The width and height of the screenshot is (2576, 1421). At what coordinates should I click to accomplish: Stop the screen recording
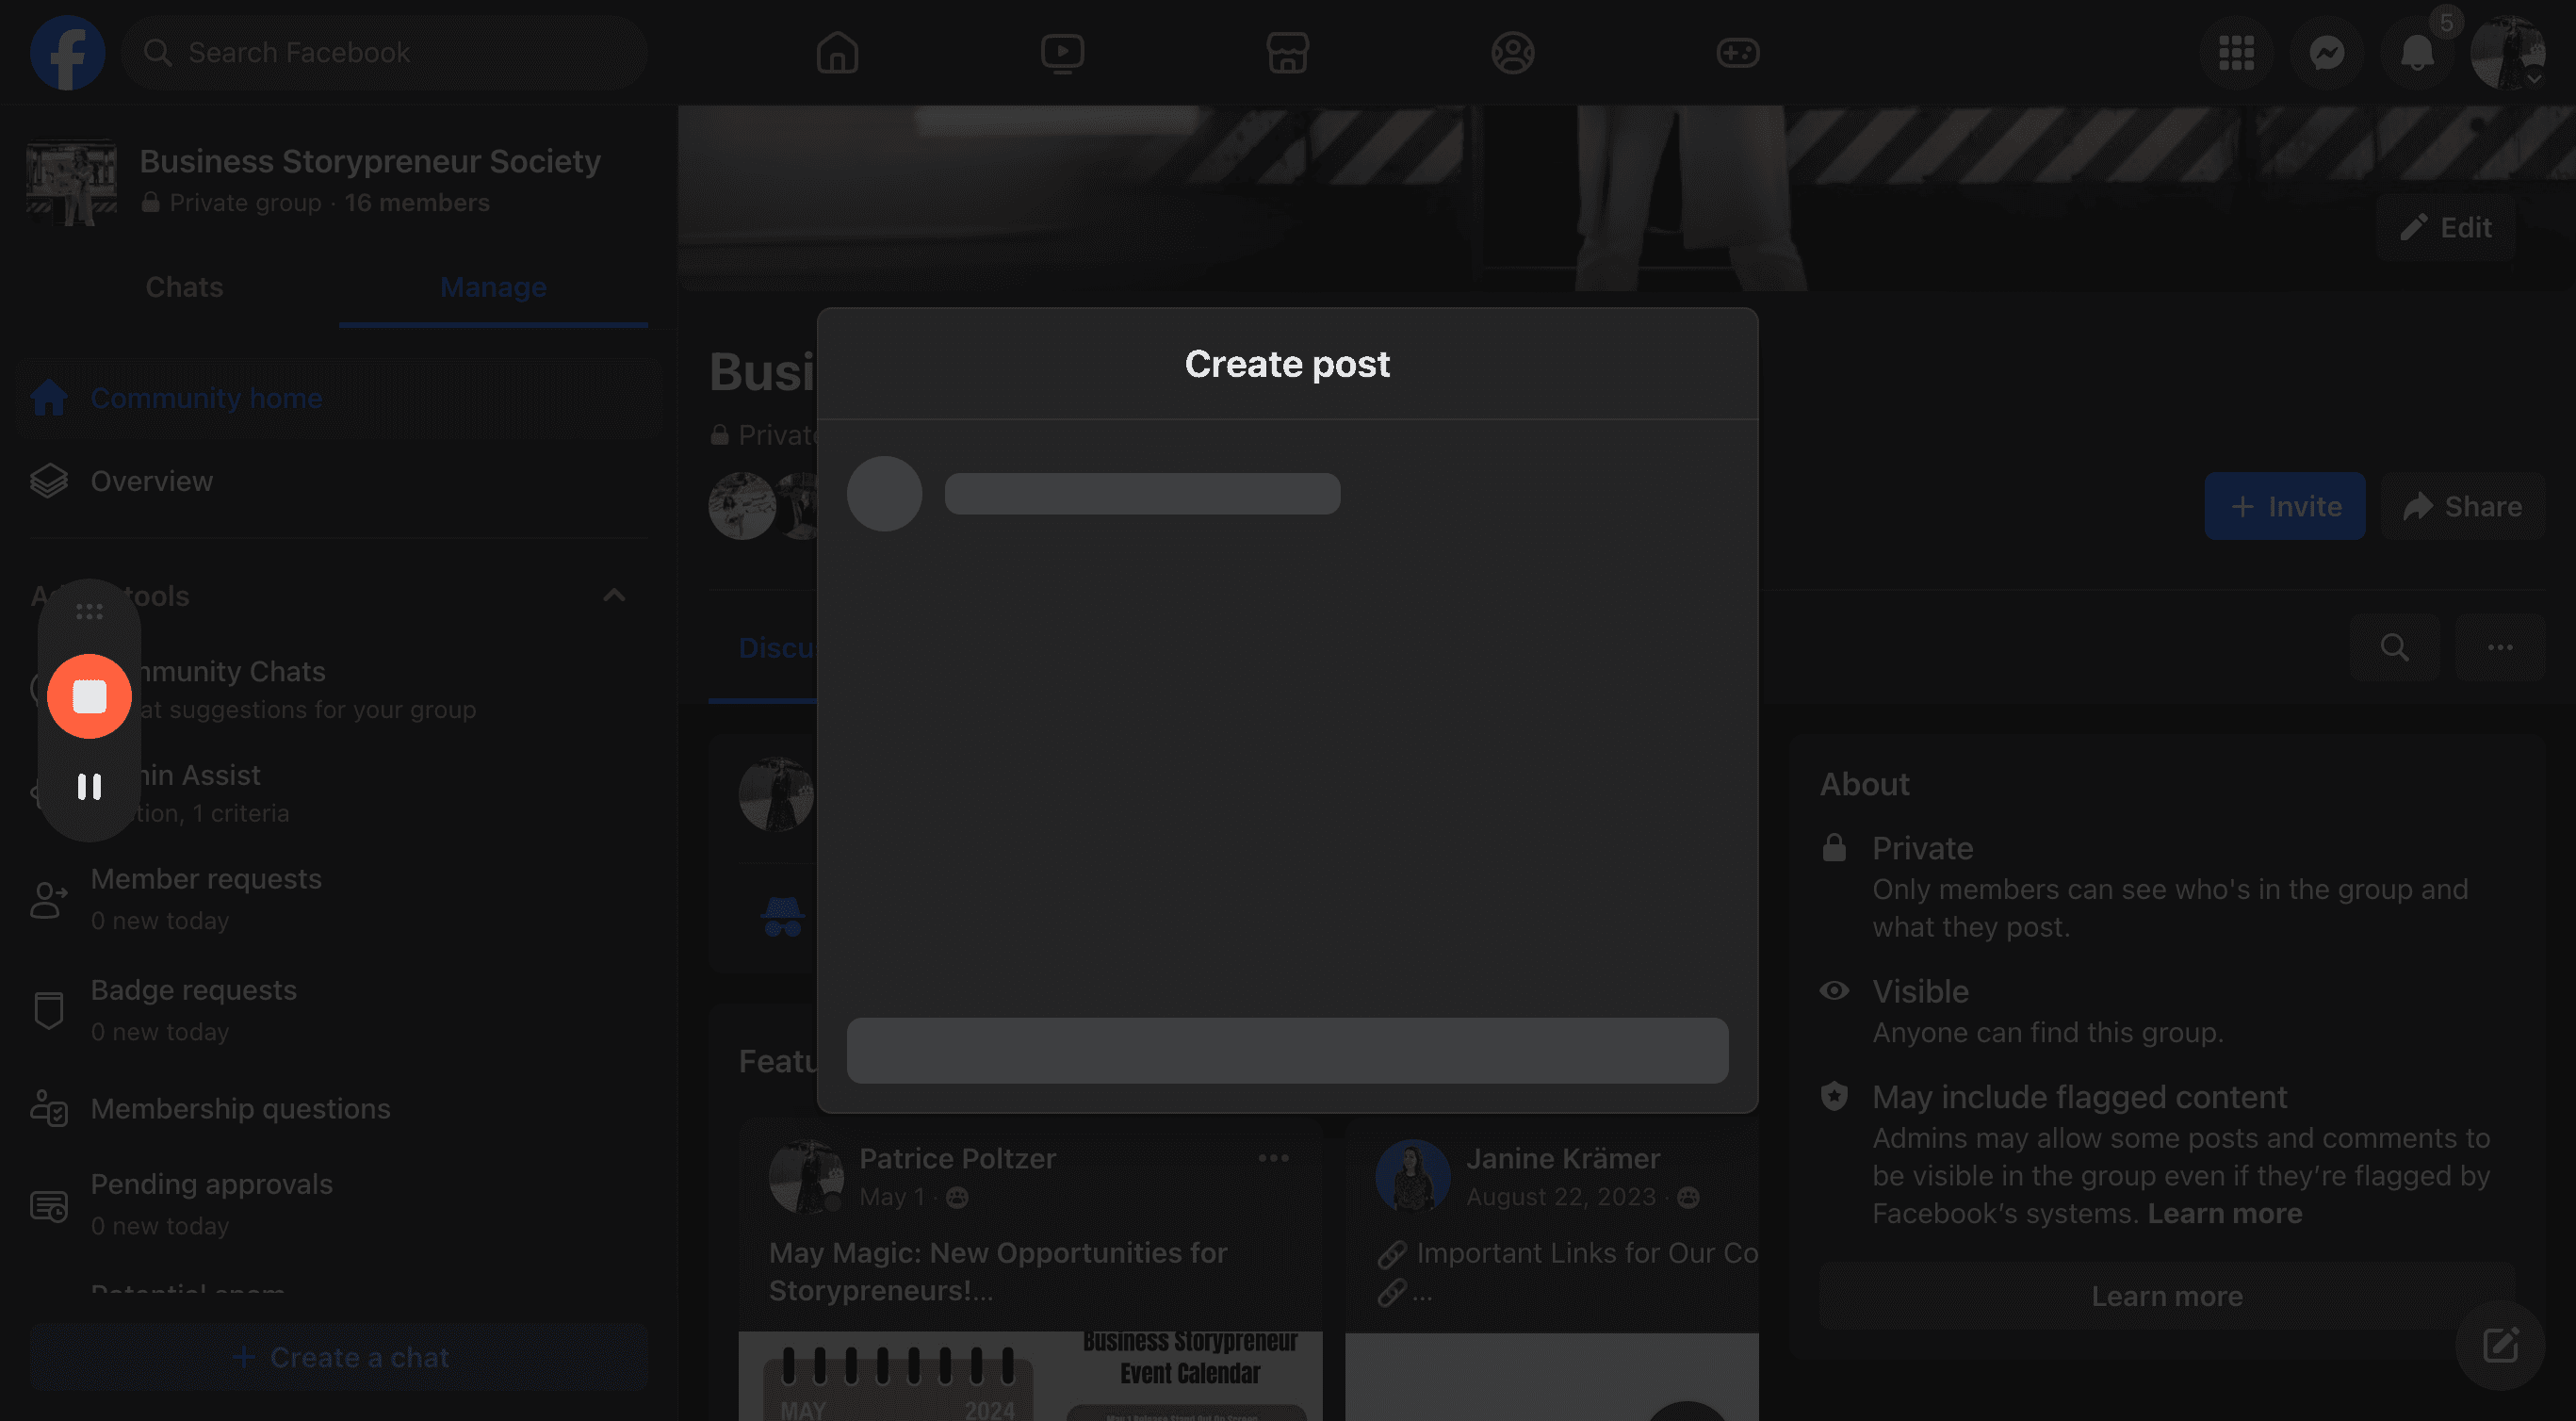point(89,696)
